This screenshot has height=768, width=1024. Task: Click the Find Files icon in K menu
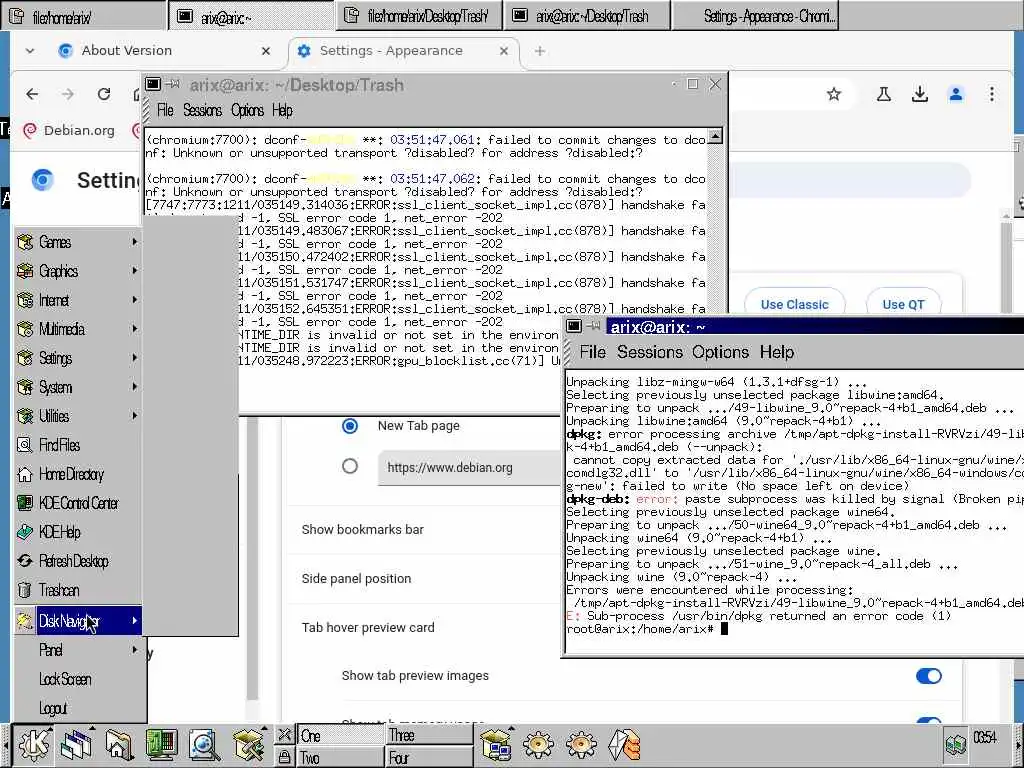(x=25, y=445)
